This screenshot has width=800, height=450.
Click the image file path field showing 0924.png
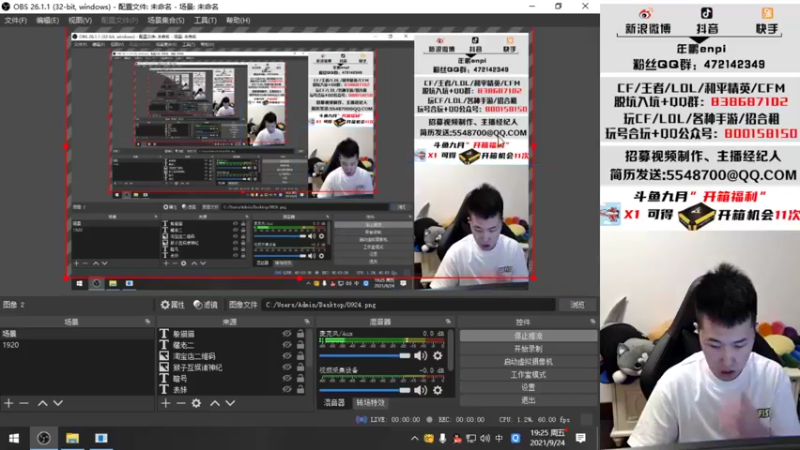(409, 305)
